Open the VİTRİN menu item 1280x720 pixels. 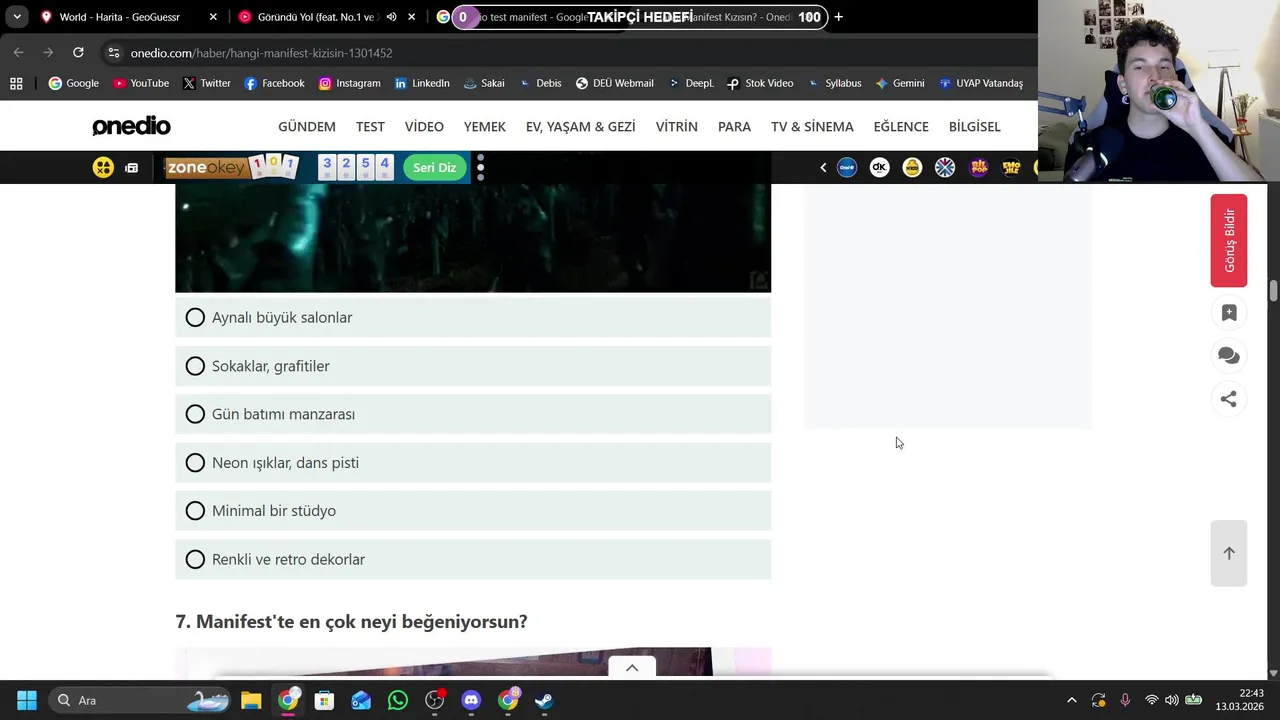(x=677, y=126)
